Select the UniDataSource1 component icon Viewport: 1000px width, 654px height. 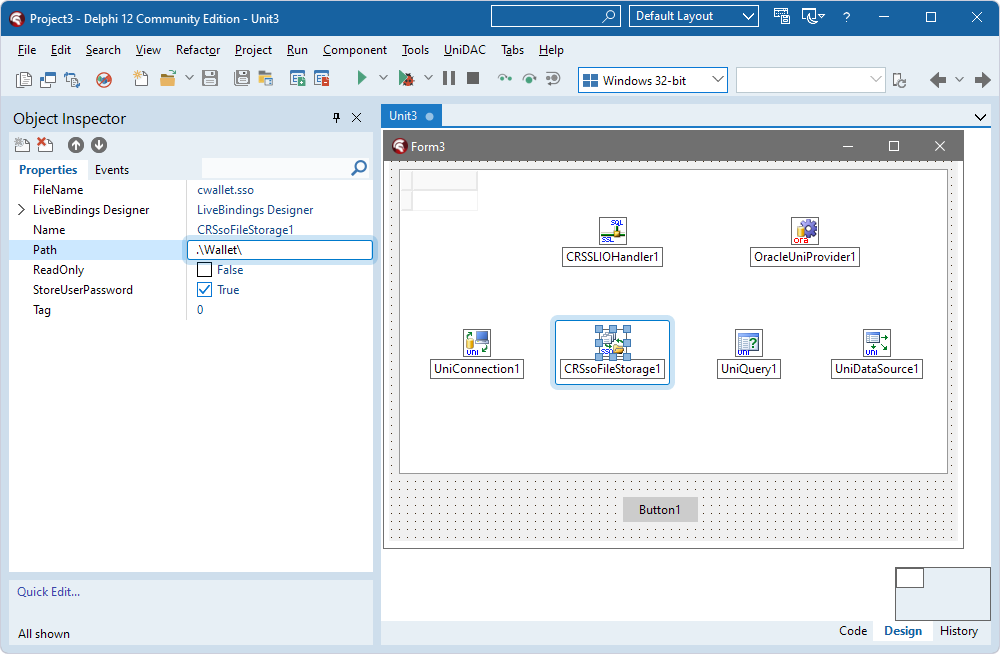pos(876,343)
